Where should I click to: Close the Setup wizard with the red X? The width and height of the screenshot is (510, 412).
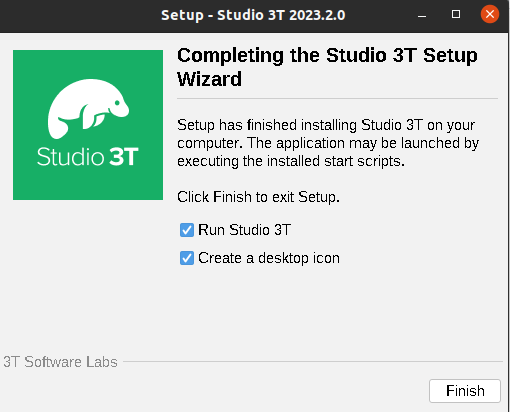pyautogui.click(x=490, y=14)
